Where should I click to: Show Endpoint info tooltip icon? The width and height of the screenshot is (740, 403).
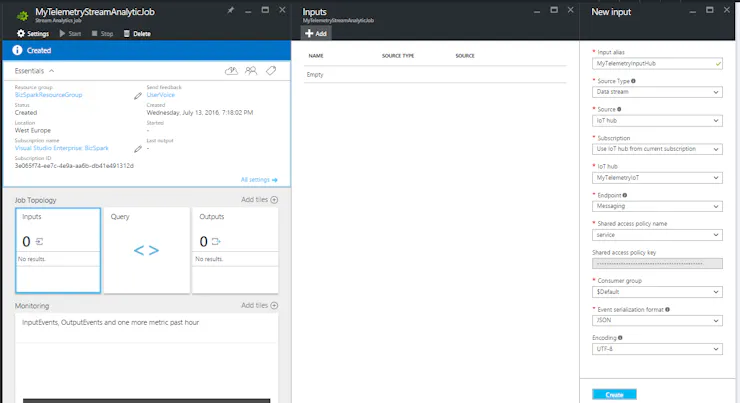(625, 195)
